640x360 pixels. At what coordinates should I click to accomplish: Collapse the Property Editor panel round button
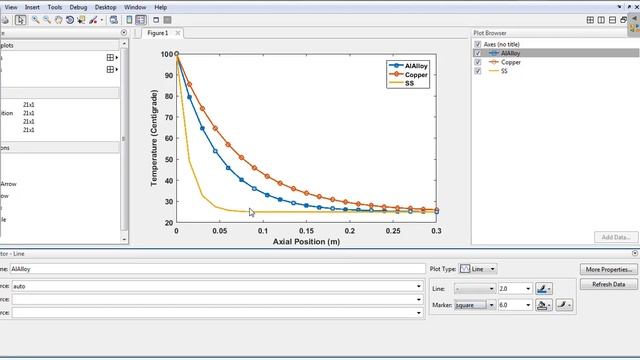point(635,253)
